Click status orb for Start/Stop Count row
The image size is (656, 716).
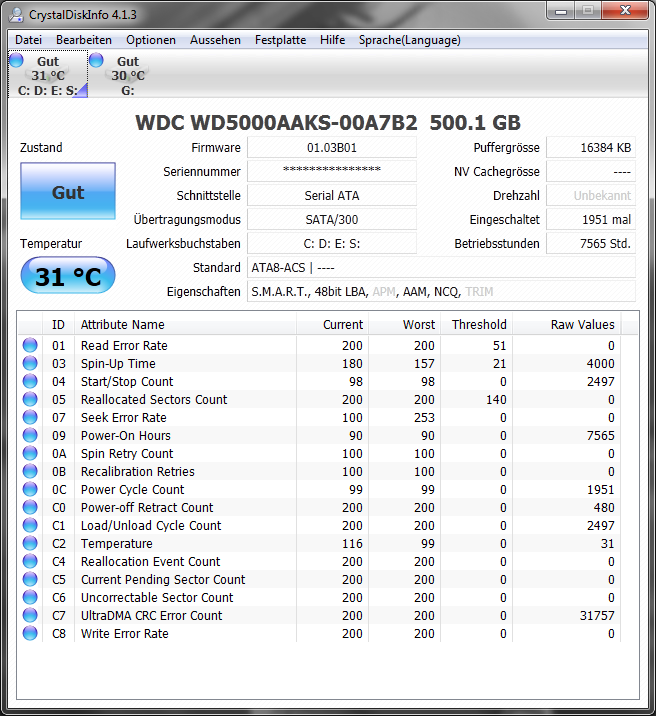point(30,381)
